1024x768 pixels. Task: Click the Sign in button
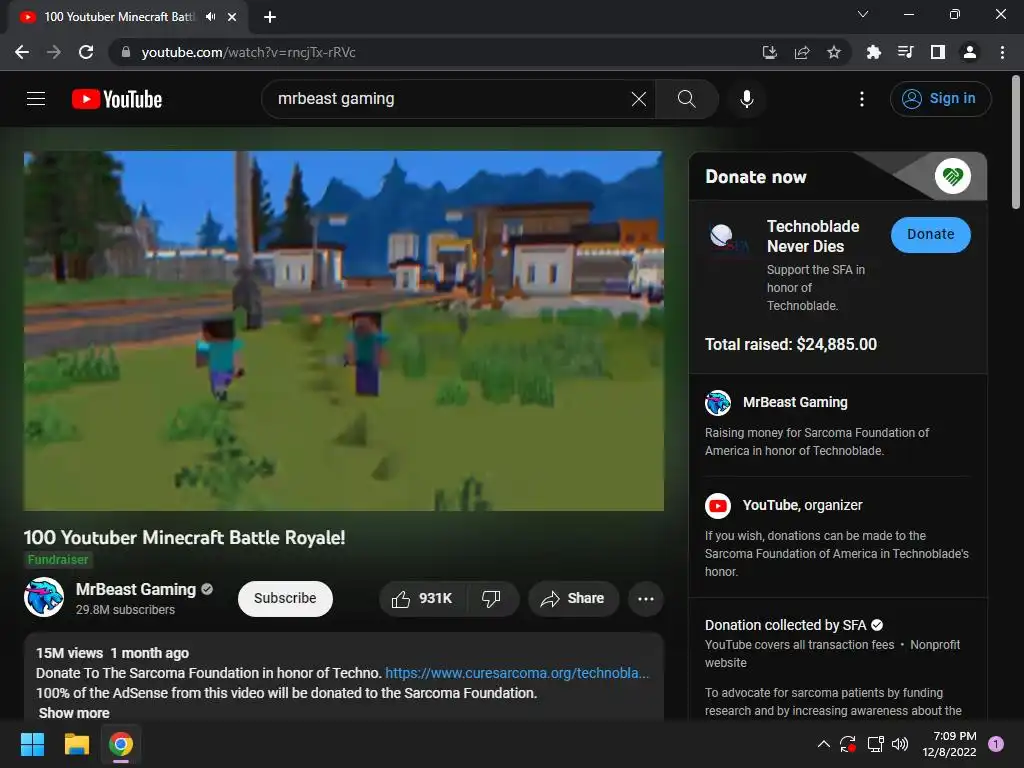coord(940,99)
